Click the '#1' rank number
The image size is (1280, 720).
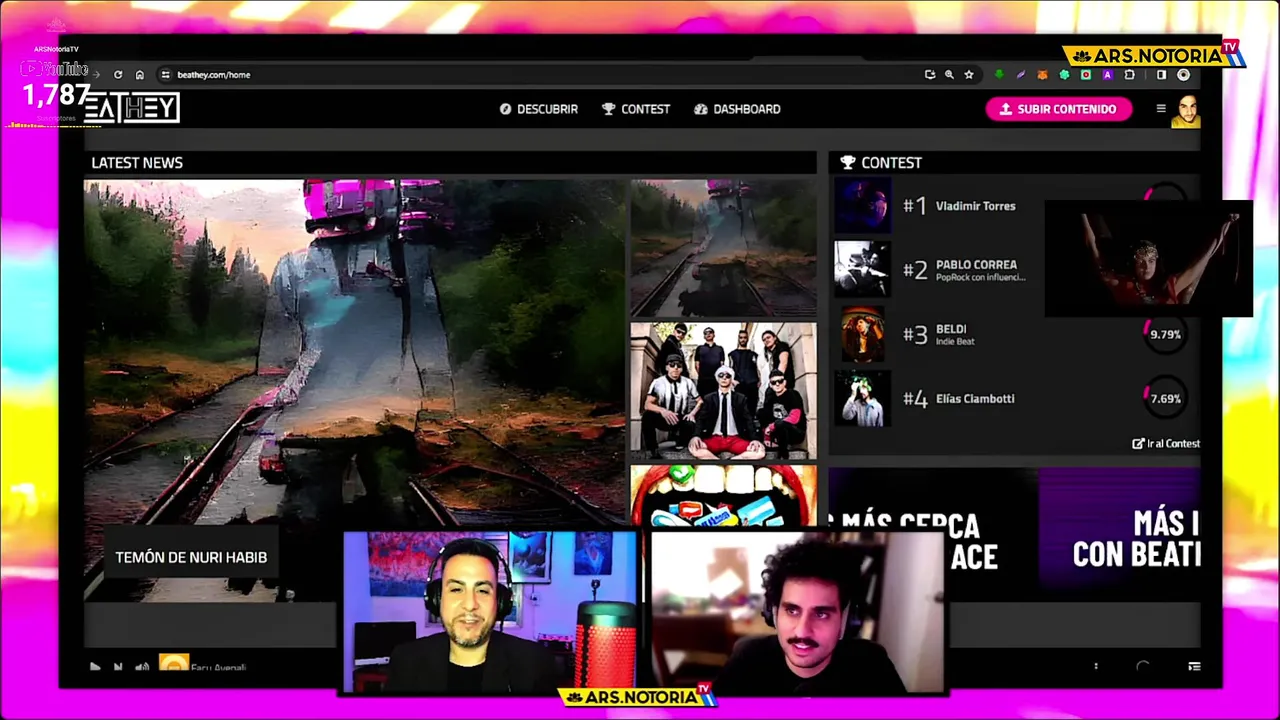click(915, 205)
